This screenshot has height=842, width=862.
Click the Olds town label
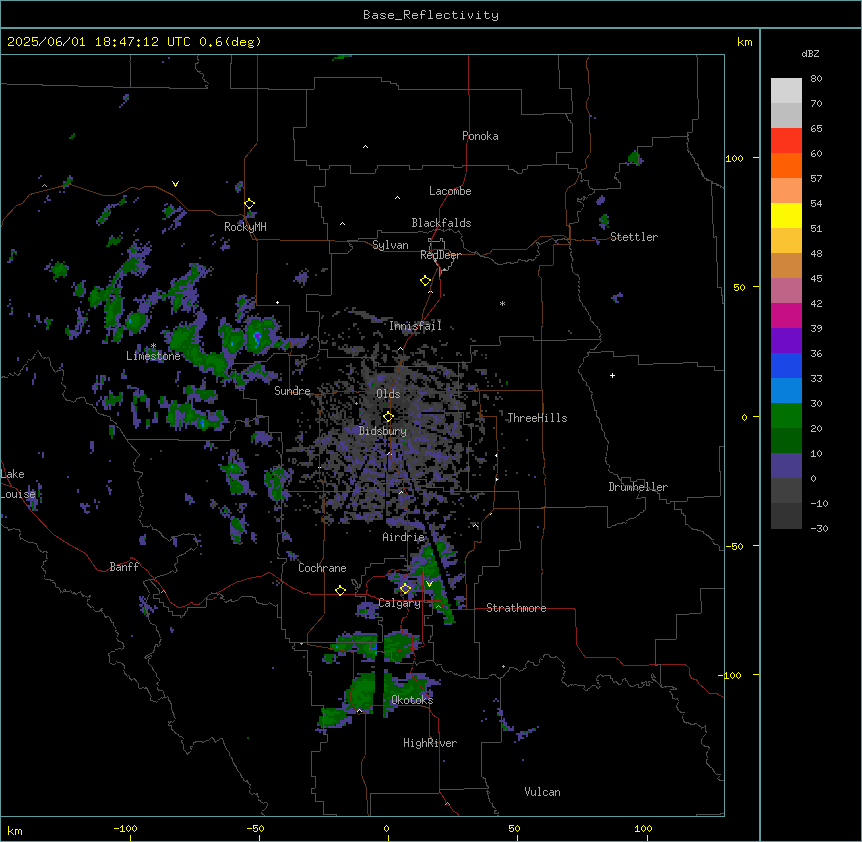[x=388, y=394]
